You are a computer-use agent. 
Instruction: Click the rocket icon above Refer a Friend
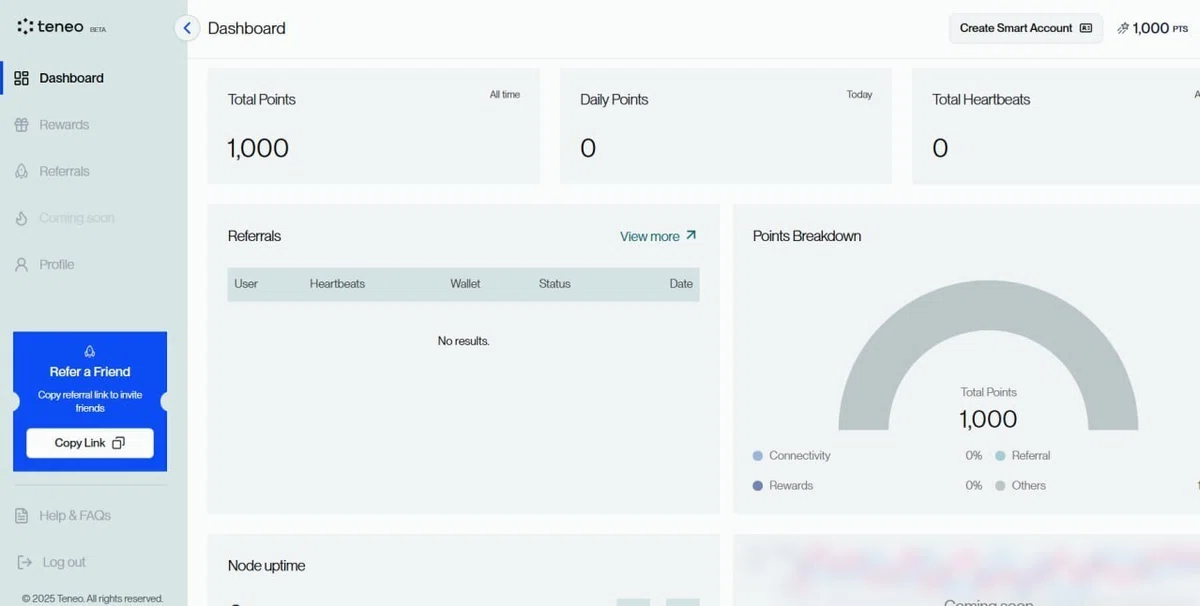[90, 352]
